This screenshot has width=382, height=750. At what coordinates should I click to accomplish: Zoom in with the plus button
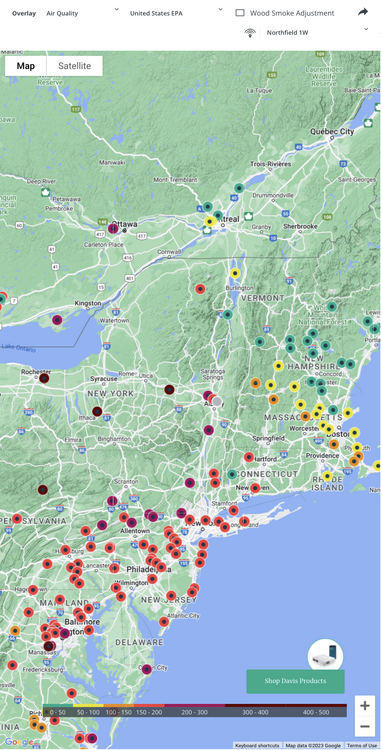click(365, 706)
